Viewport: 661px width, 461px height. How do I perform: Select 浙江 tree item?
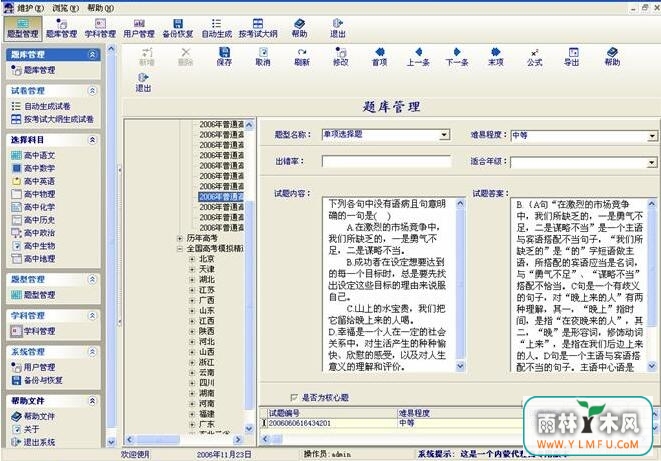click(x=207, y=362)
